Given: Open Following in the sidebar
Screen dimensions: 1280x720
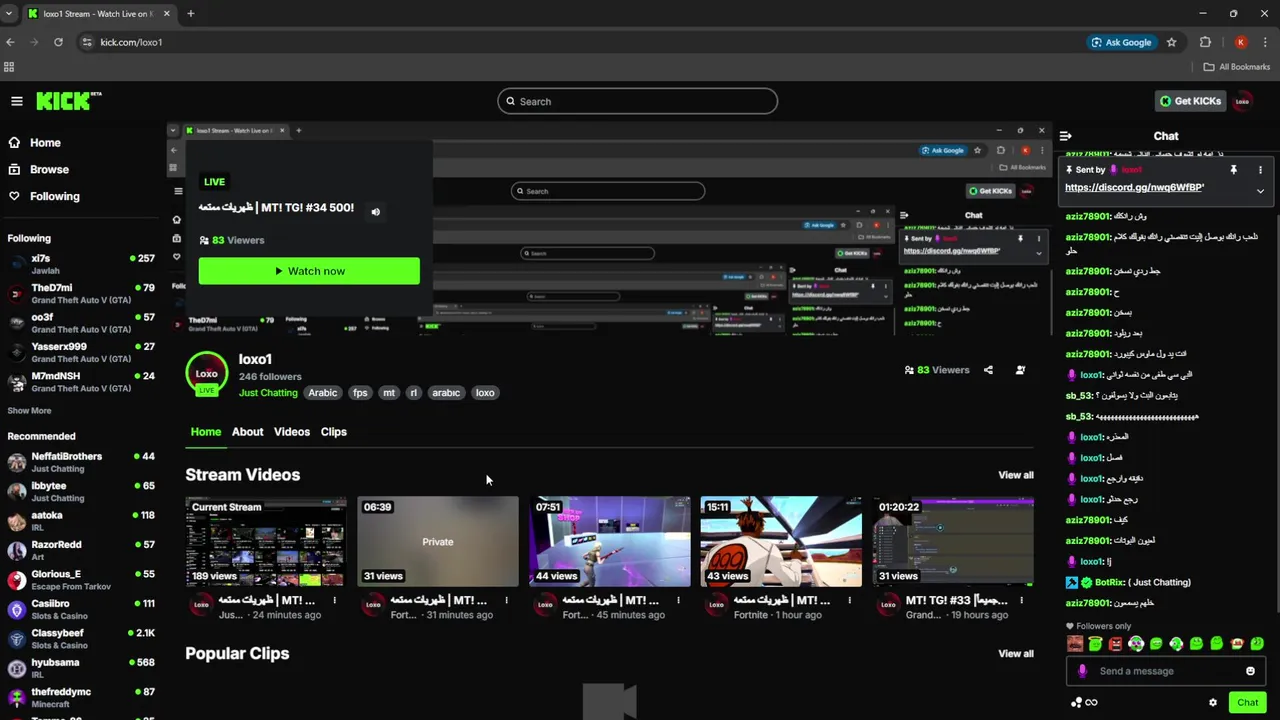Looking at the screenshot, I should [54, 197].
